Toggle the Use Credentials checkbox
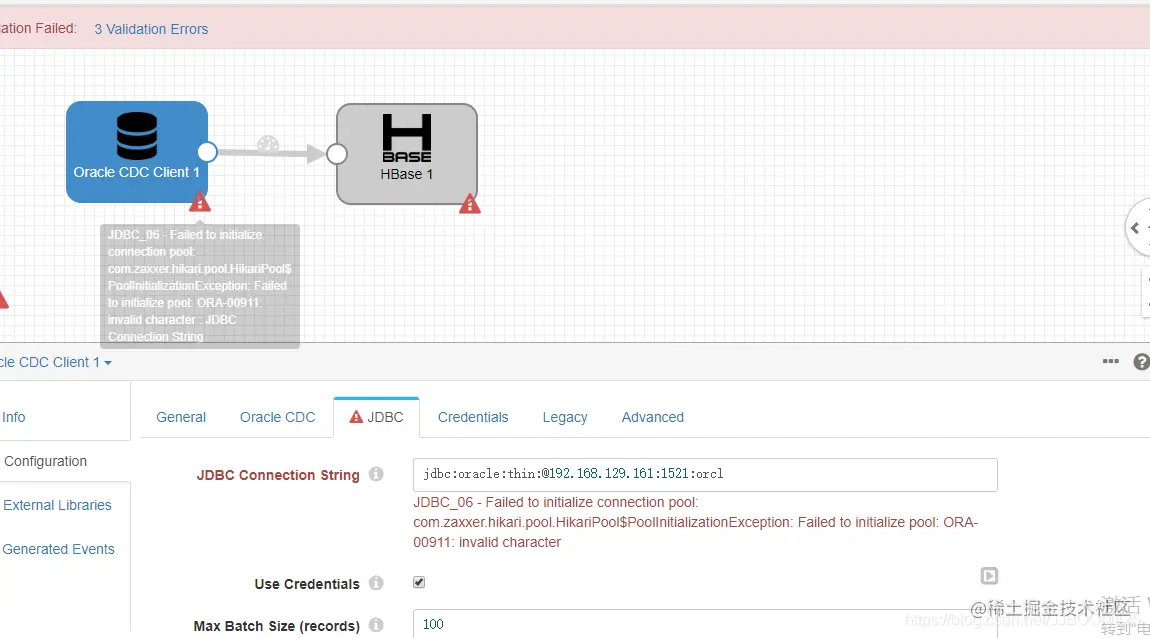 tap(419, 582)
